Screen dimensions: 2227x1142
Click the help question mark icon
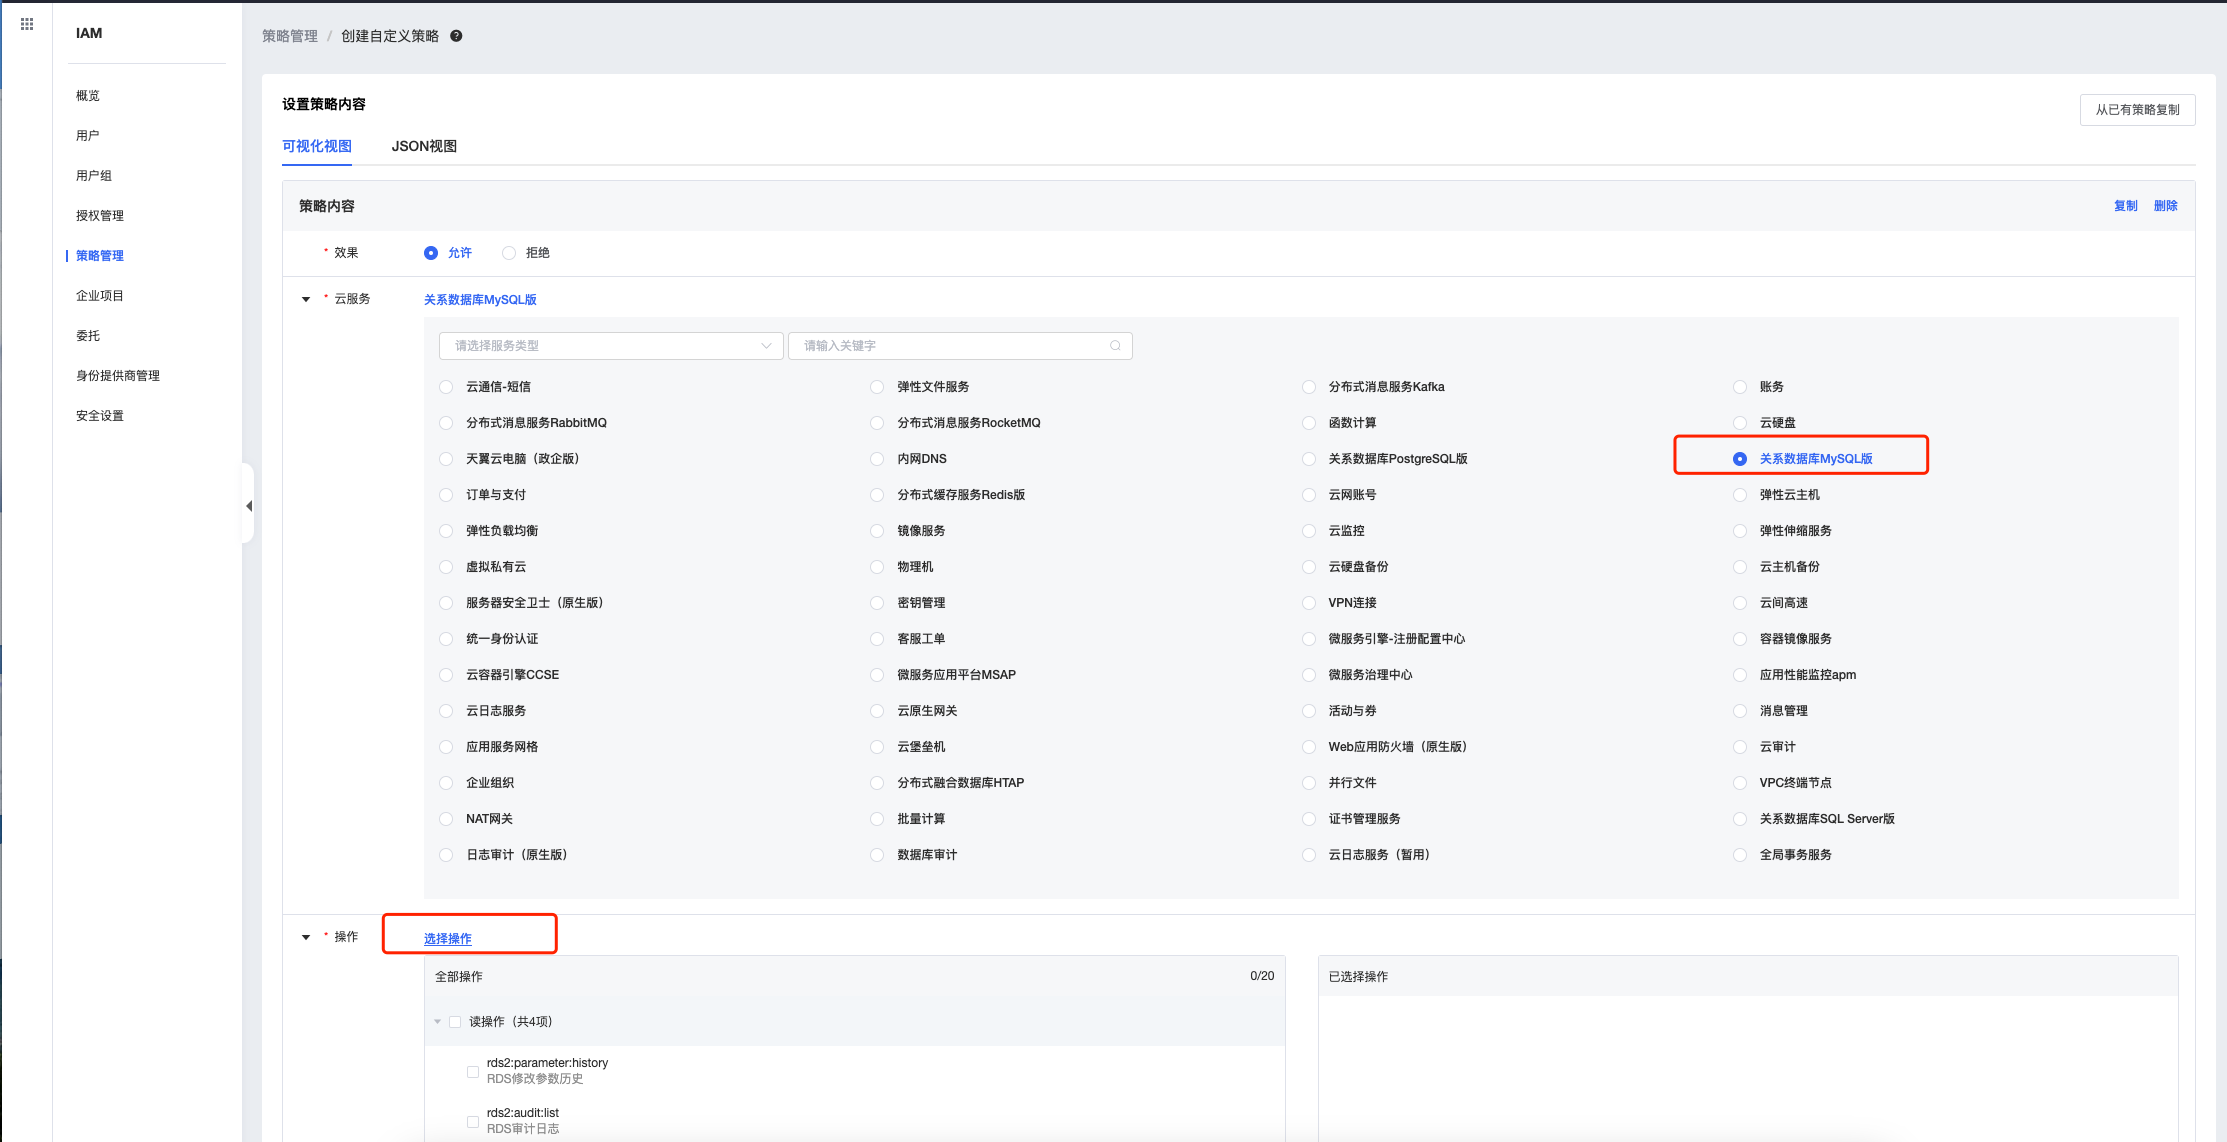[x=456, y=36]
